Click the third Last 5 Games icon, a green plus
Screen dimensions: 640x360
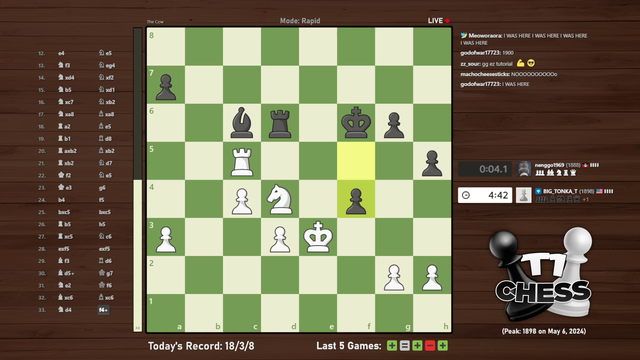pyautogui.click(x=417, y=346)
